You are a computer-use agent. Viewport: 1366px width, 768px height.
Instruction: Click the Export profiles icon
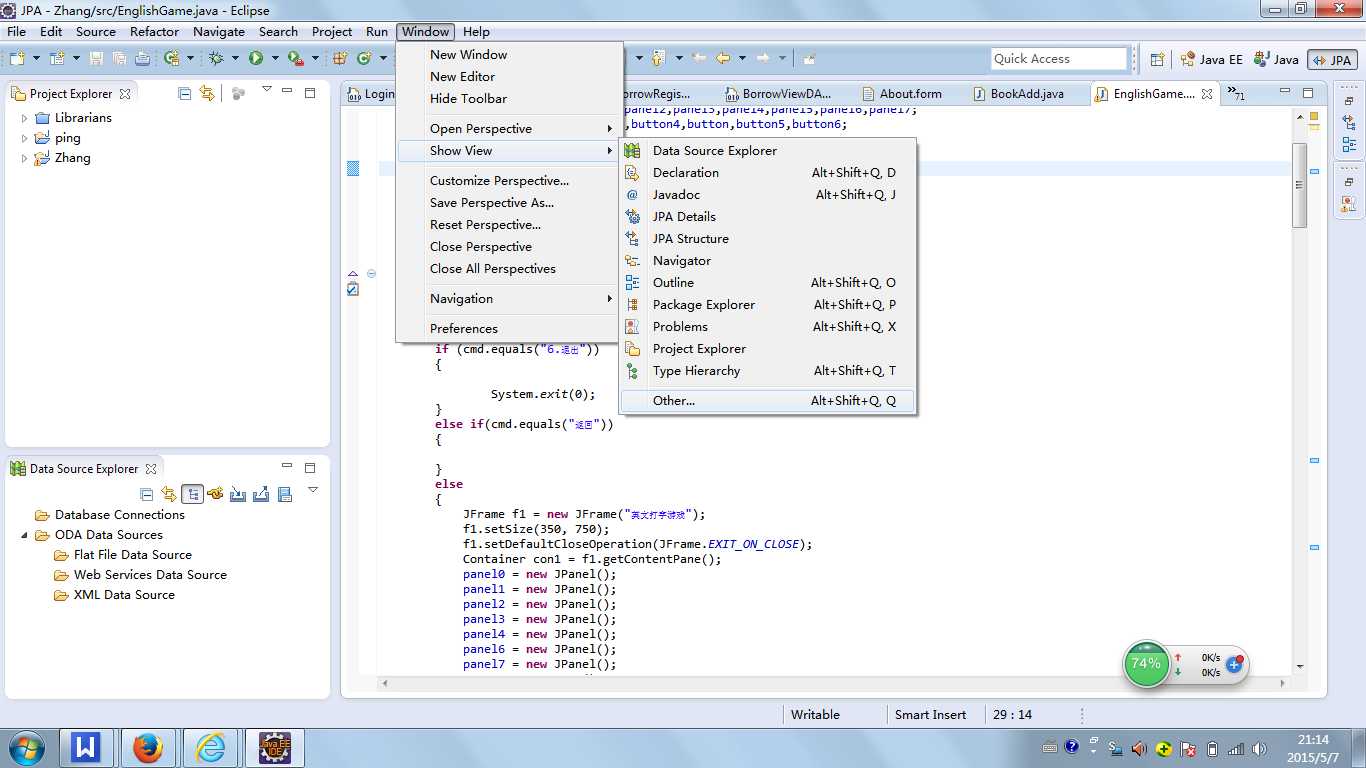[261, 494]
